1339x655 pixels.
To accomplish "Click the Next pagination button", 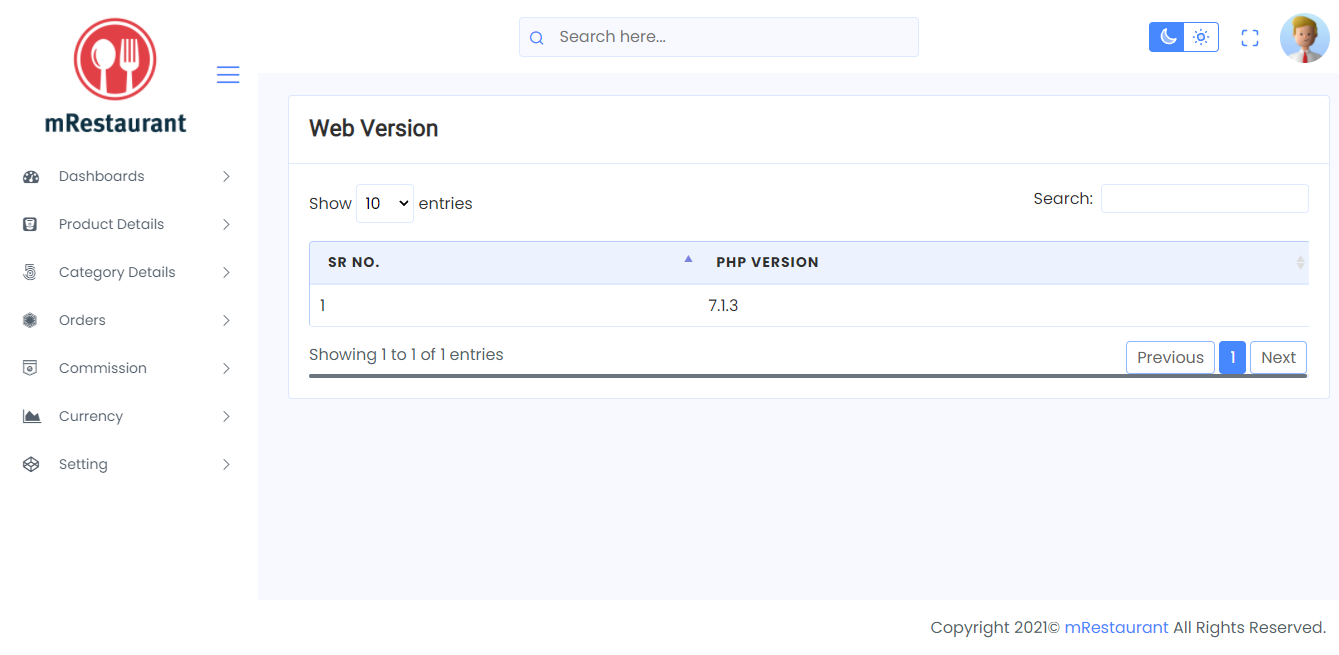I will click(x=1278, y=357).
